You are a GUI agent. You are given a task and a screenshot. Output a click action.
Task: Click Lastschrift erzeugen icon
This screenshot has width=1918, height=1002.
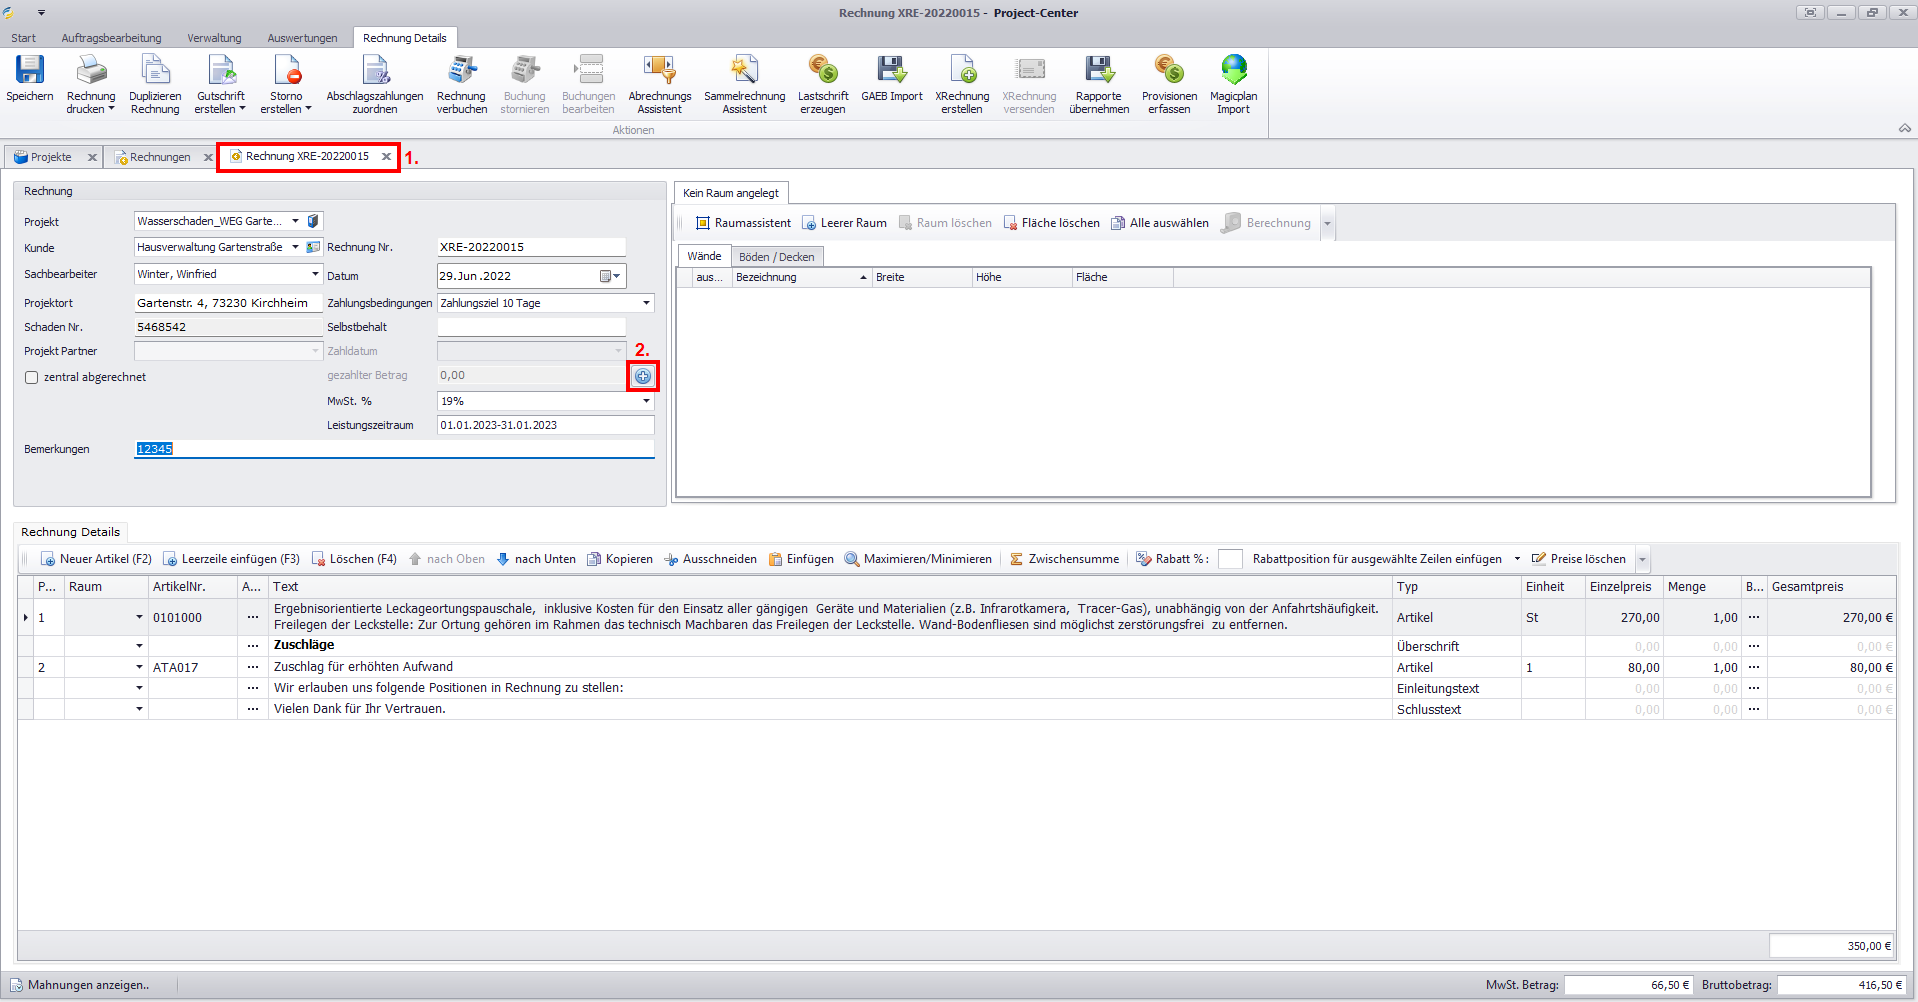[x=823, y=70]
